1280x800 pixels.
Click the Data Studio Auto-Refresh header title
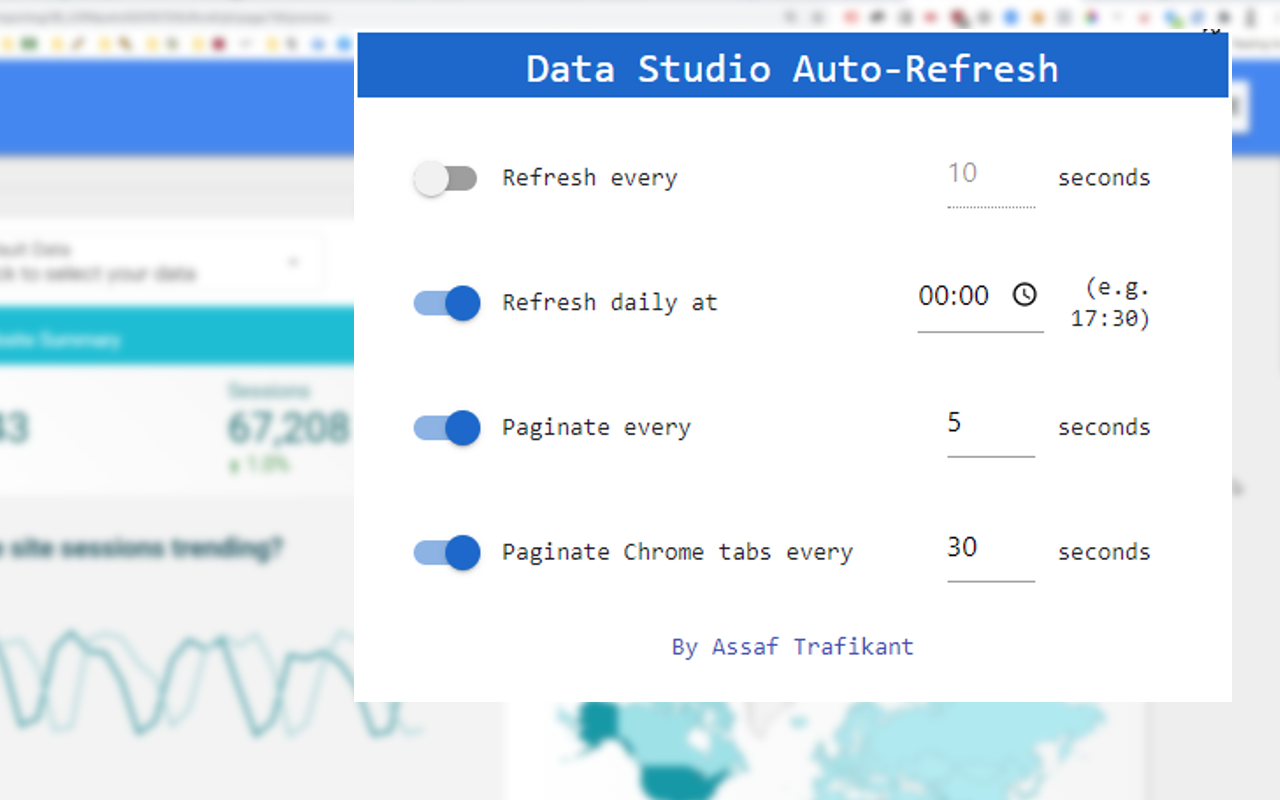792,68
